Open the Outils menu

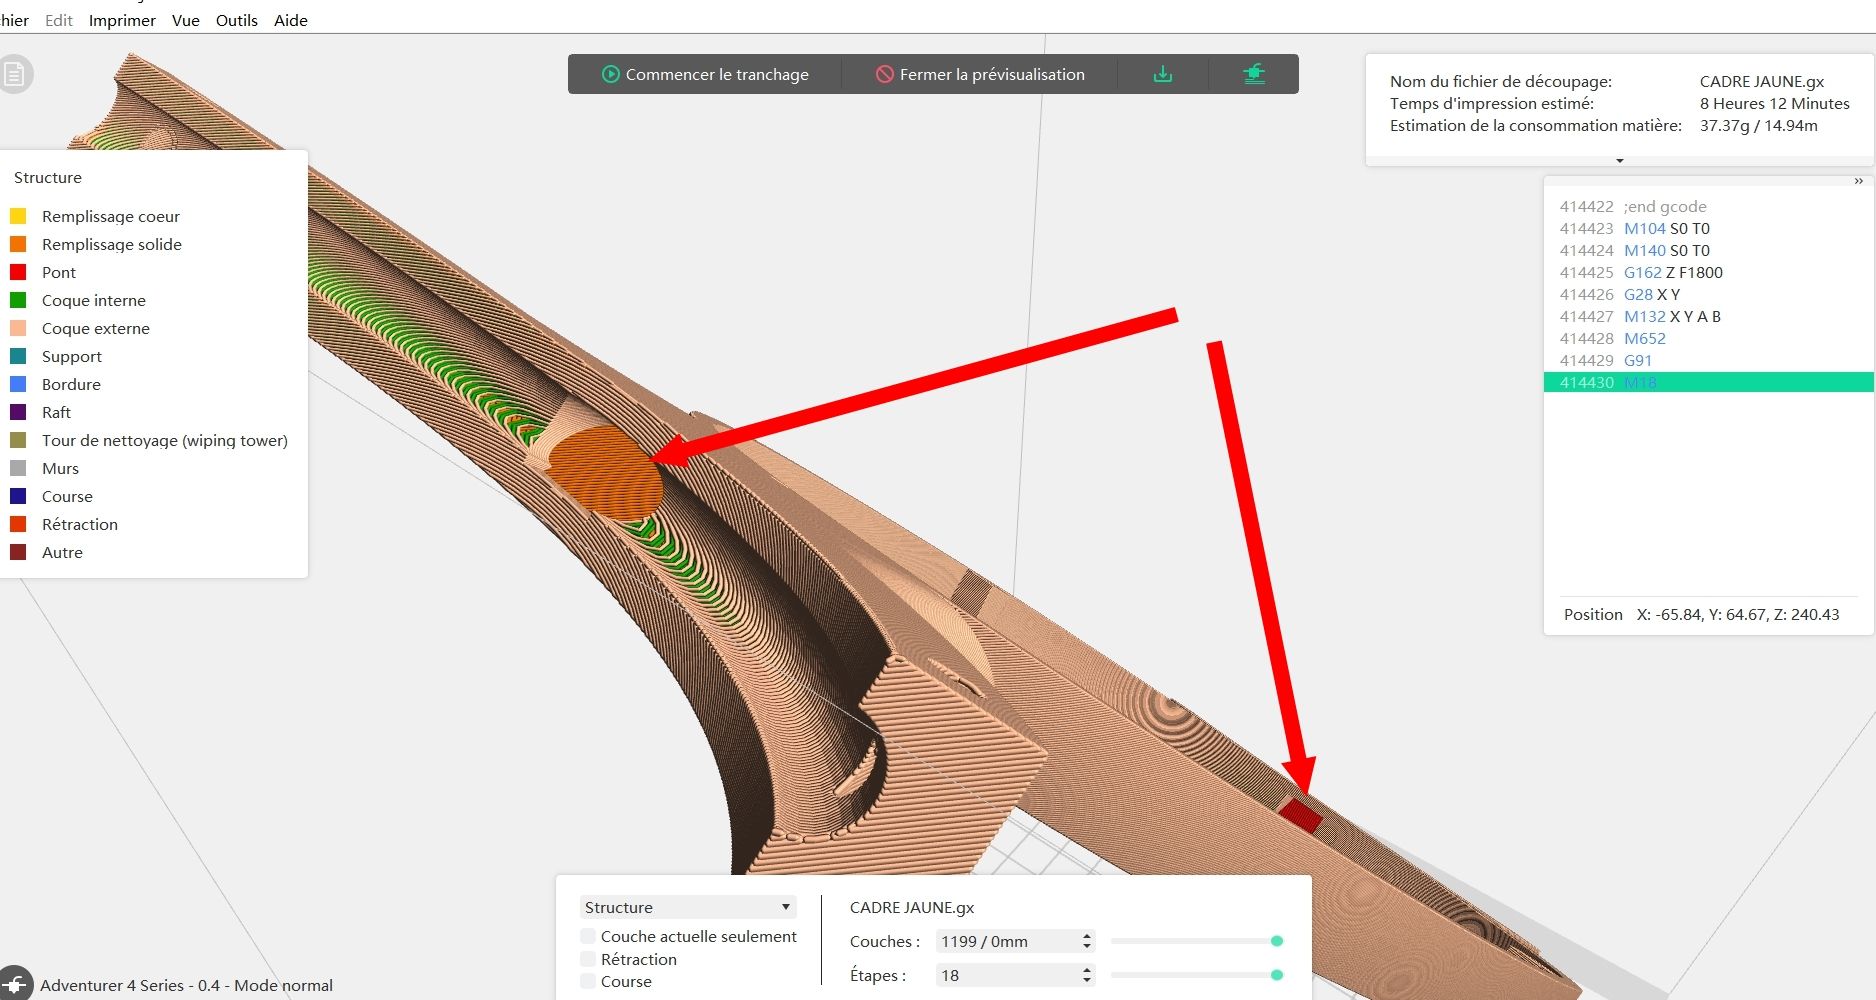click(x=237, y=20)
